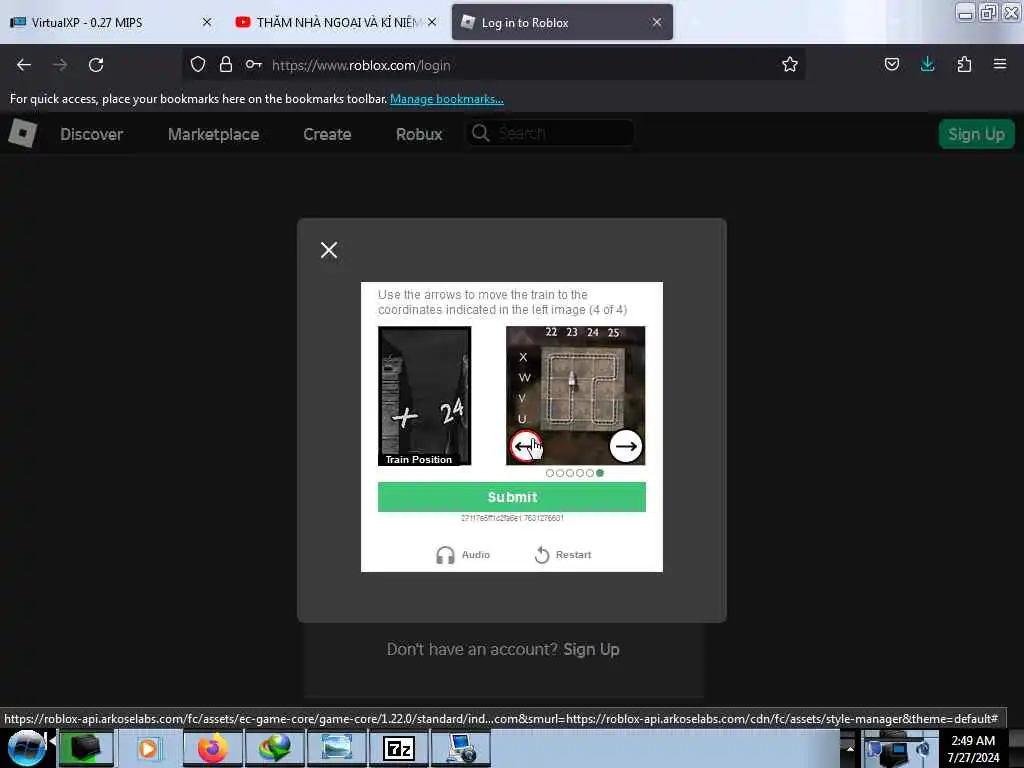This screenshot has height=768, width=1024.
Task: Click the browser forward arrow
Action: (60, 65)
